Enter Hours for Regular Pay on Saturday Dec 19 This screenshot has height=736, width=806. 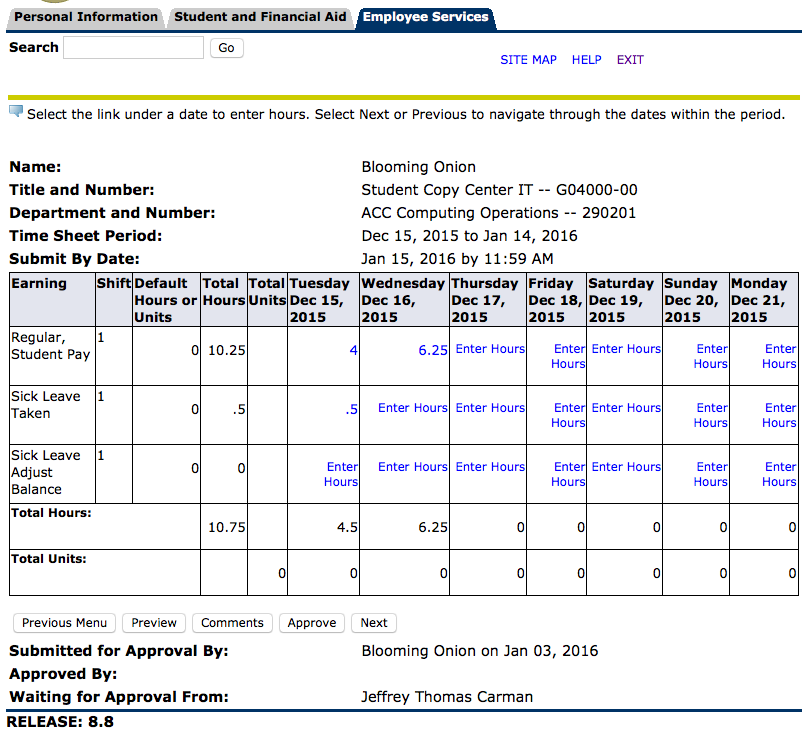[x=626, y=349]
